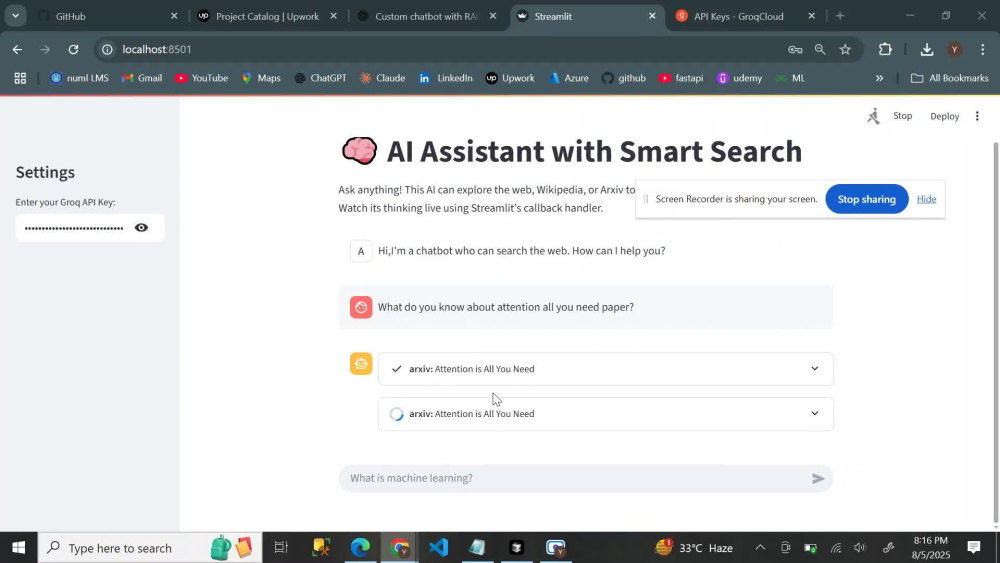Viewport: 1000px width, 563px height.
Task: Switch to the Project Catalog Upwork tab
Action: click(x=268, y=16)
